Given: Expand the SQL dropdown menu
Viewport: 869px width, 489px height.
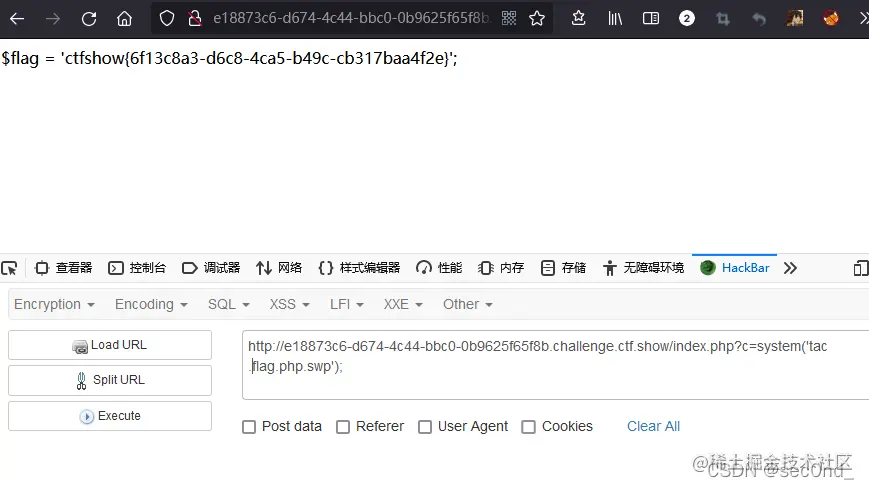Looking at the screenshot, I should tap(229, 304).
